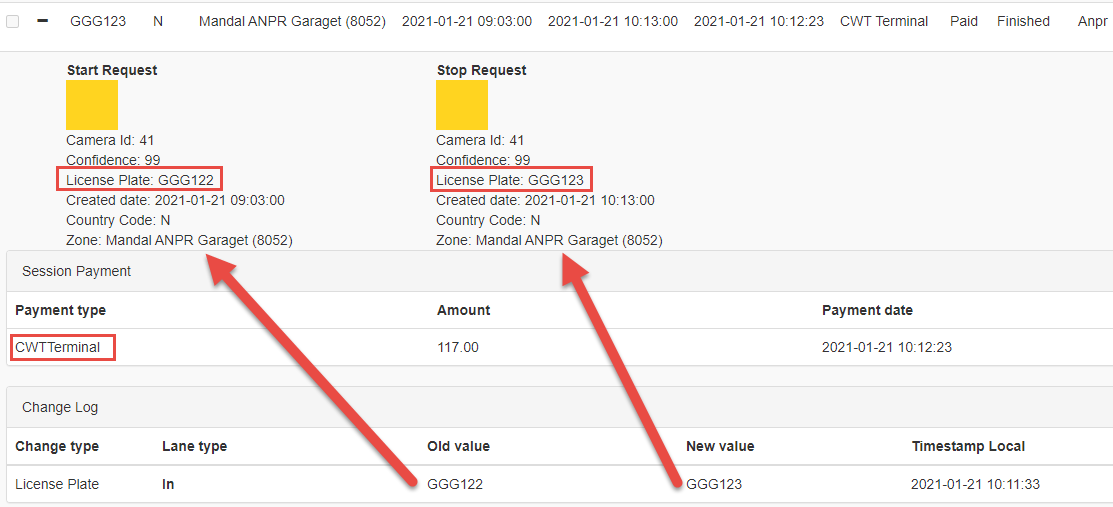Open the Stop Request yellow image thumbnail
1113x507 pixels.
coord(461,104)
